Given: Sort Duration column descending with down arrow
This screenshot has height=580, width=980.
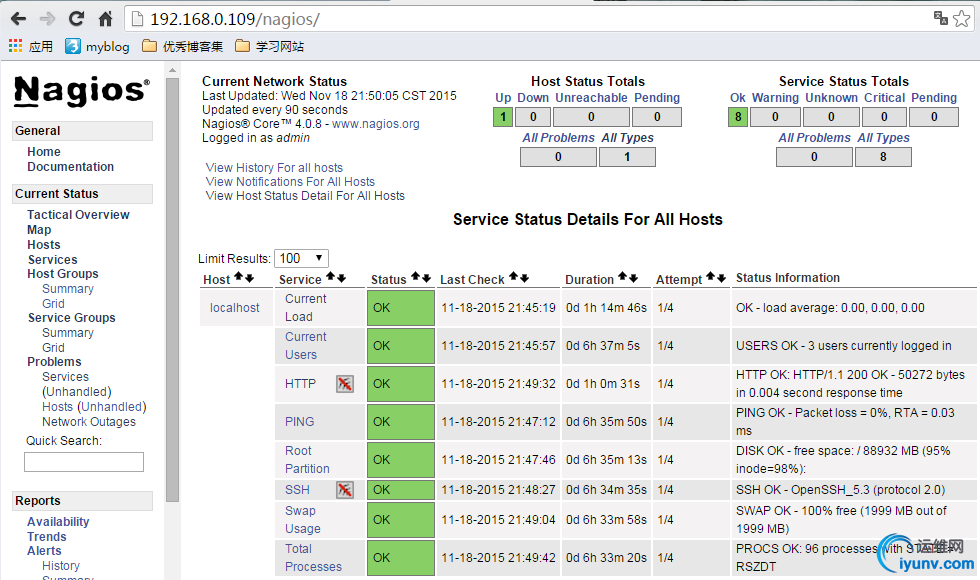Looking at the screenshot, I should click(x=633, y=278).
